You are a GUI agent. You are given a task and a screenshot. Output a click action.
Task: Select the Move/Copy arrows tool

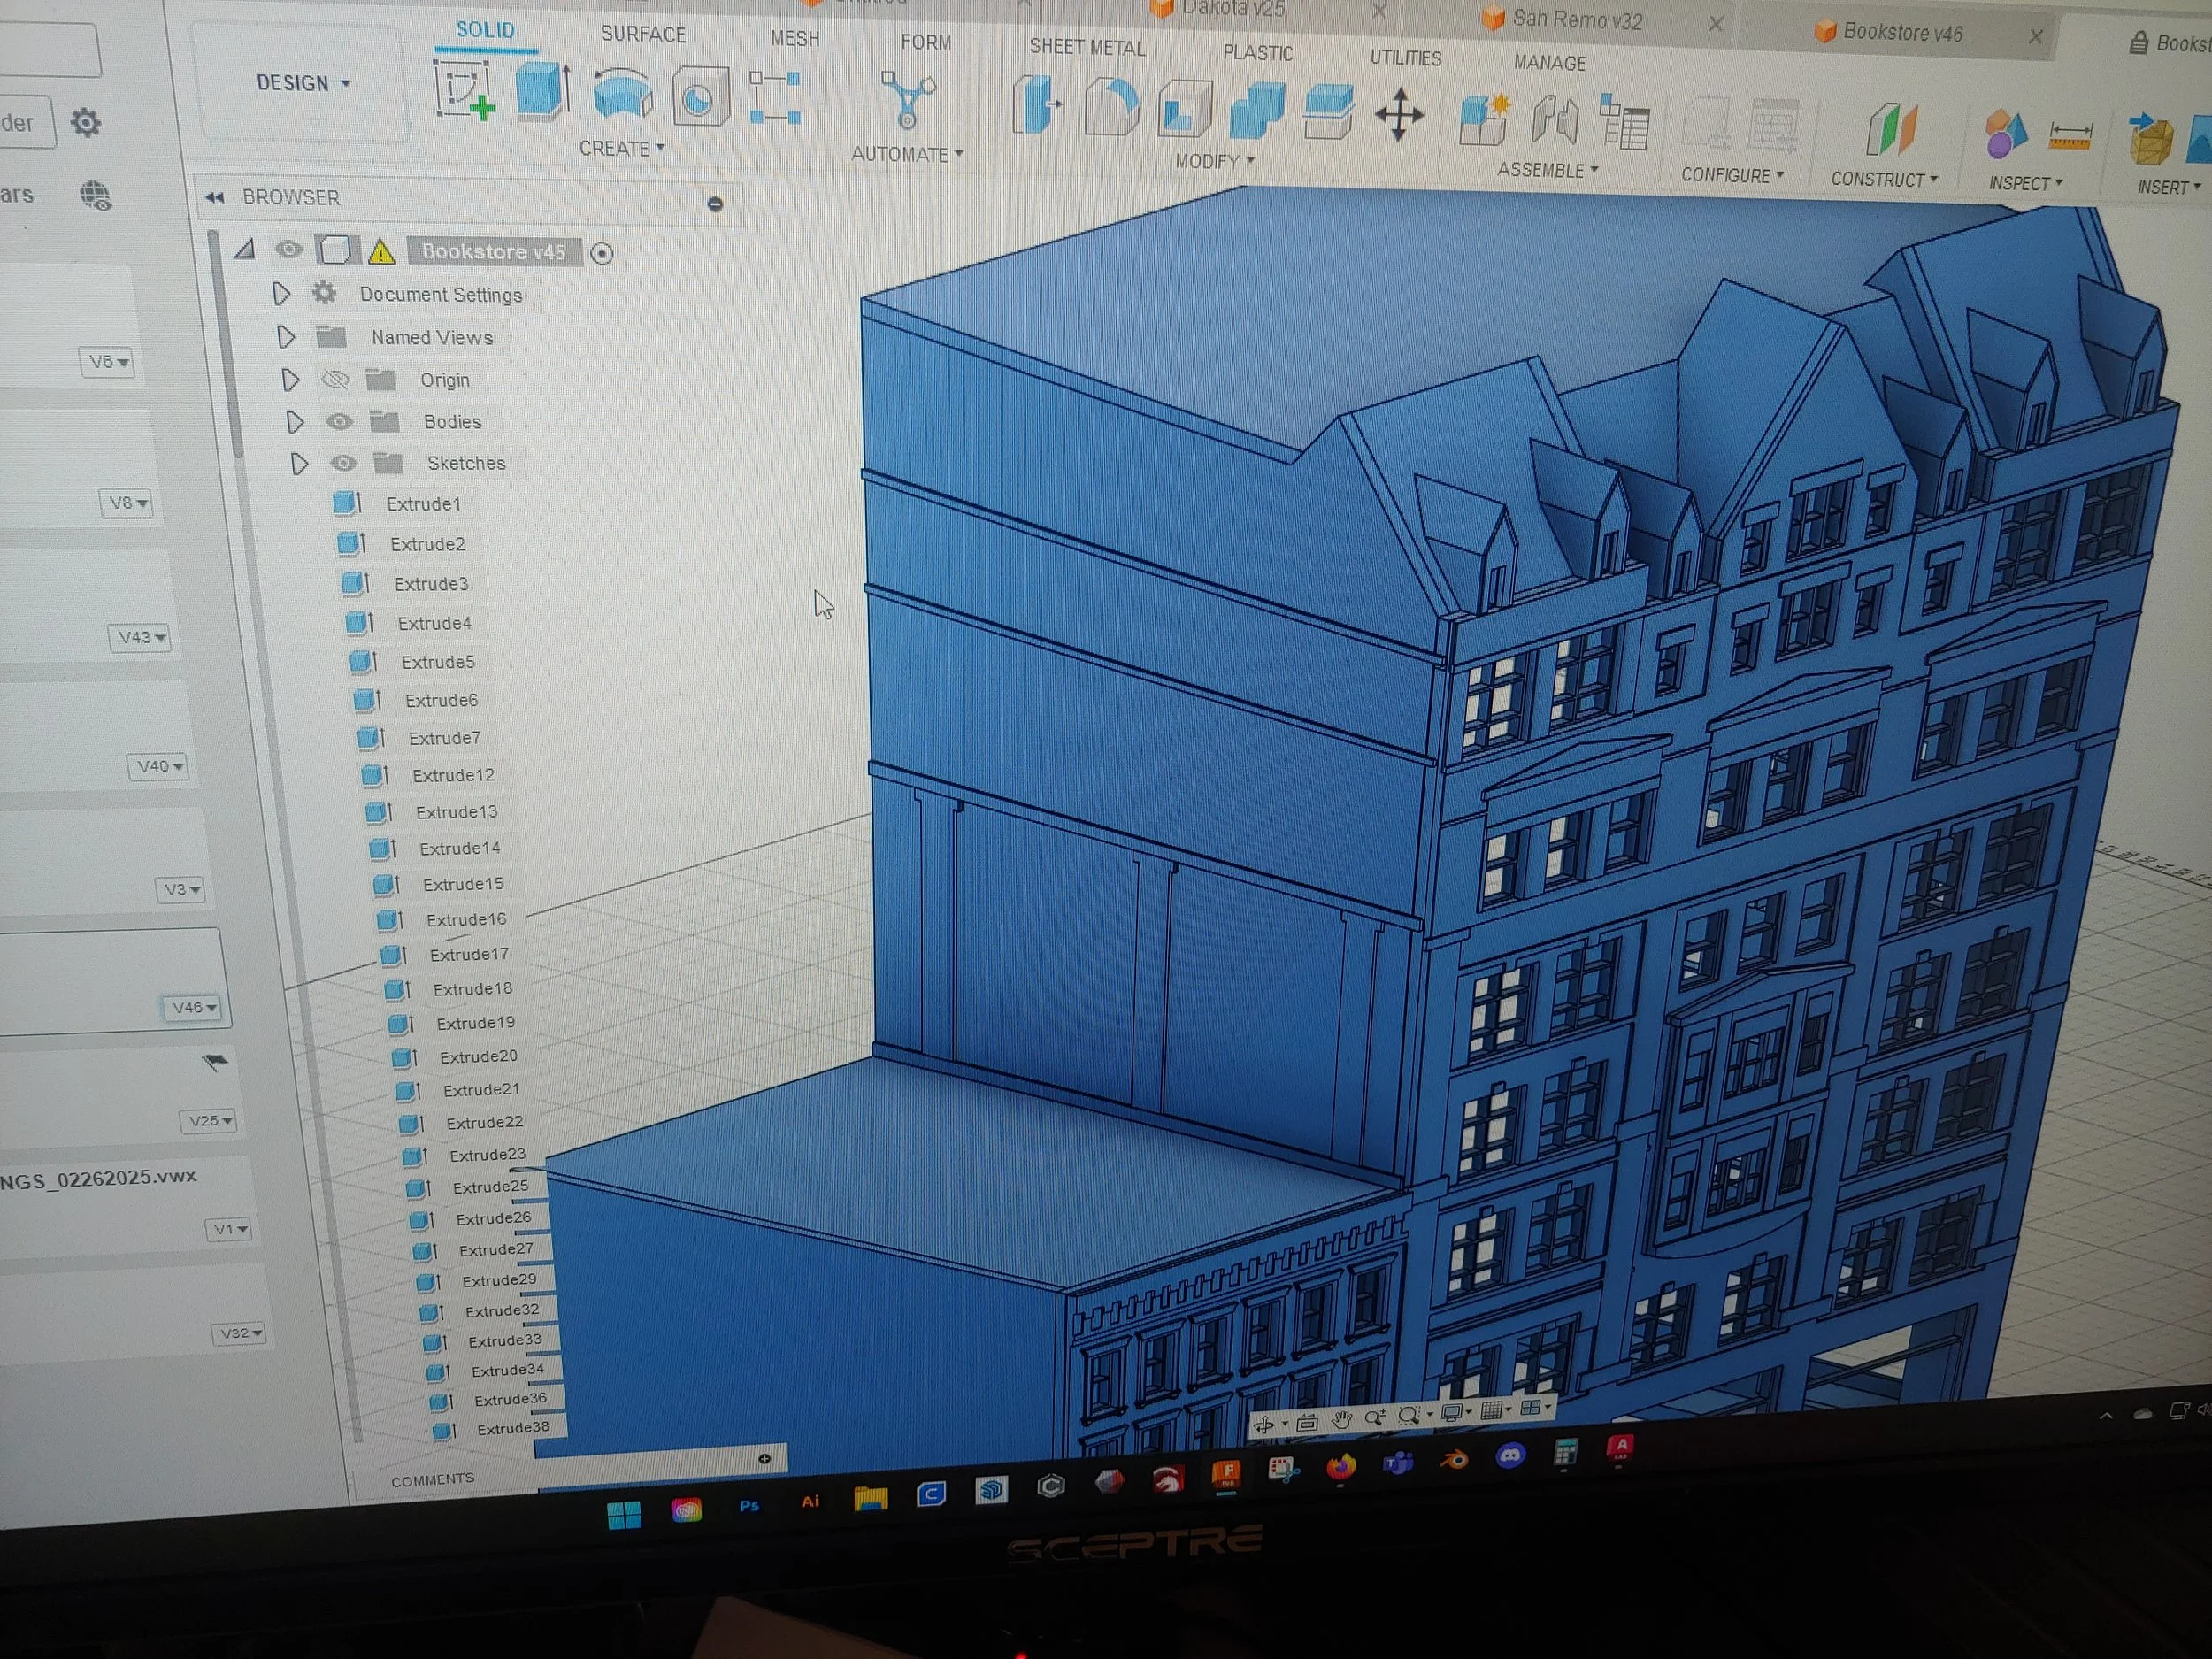point(1399,115)
